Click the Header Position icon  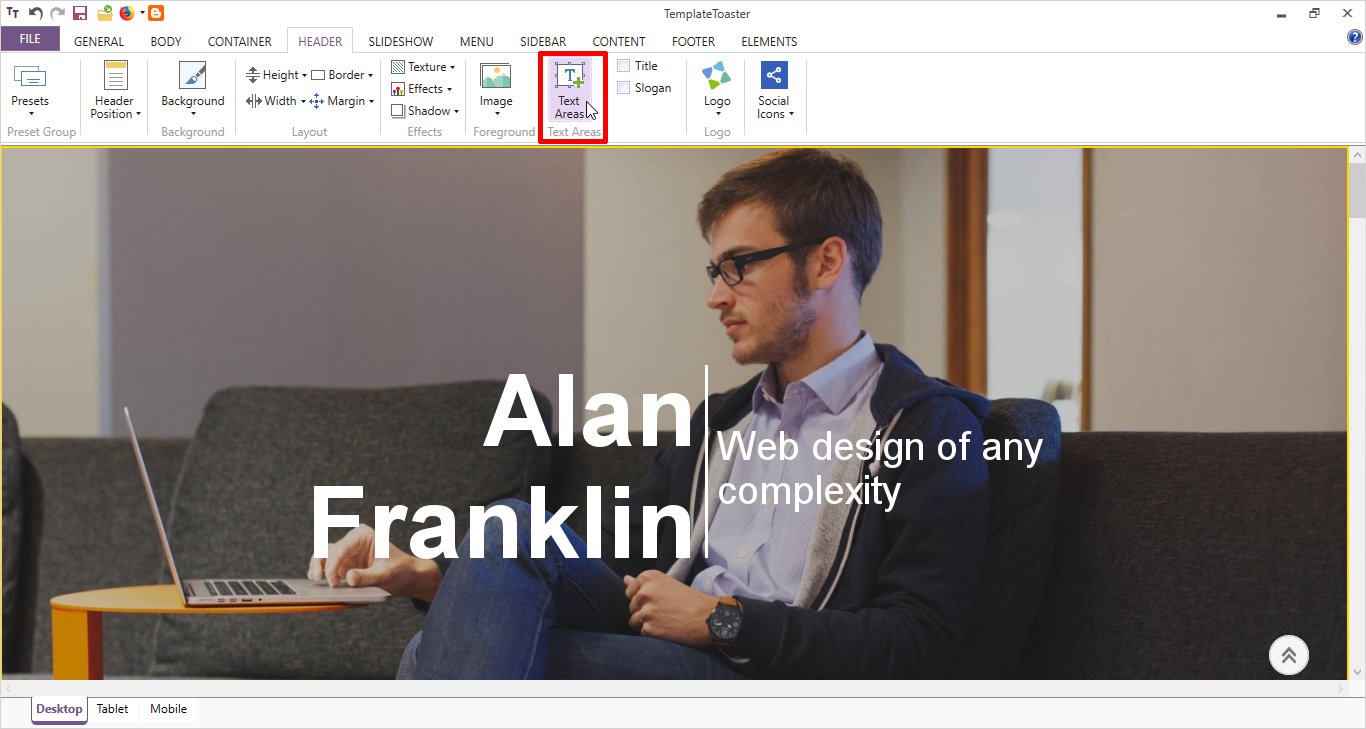(116, 77)
